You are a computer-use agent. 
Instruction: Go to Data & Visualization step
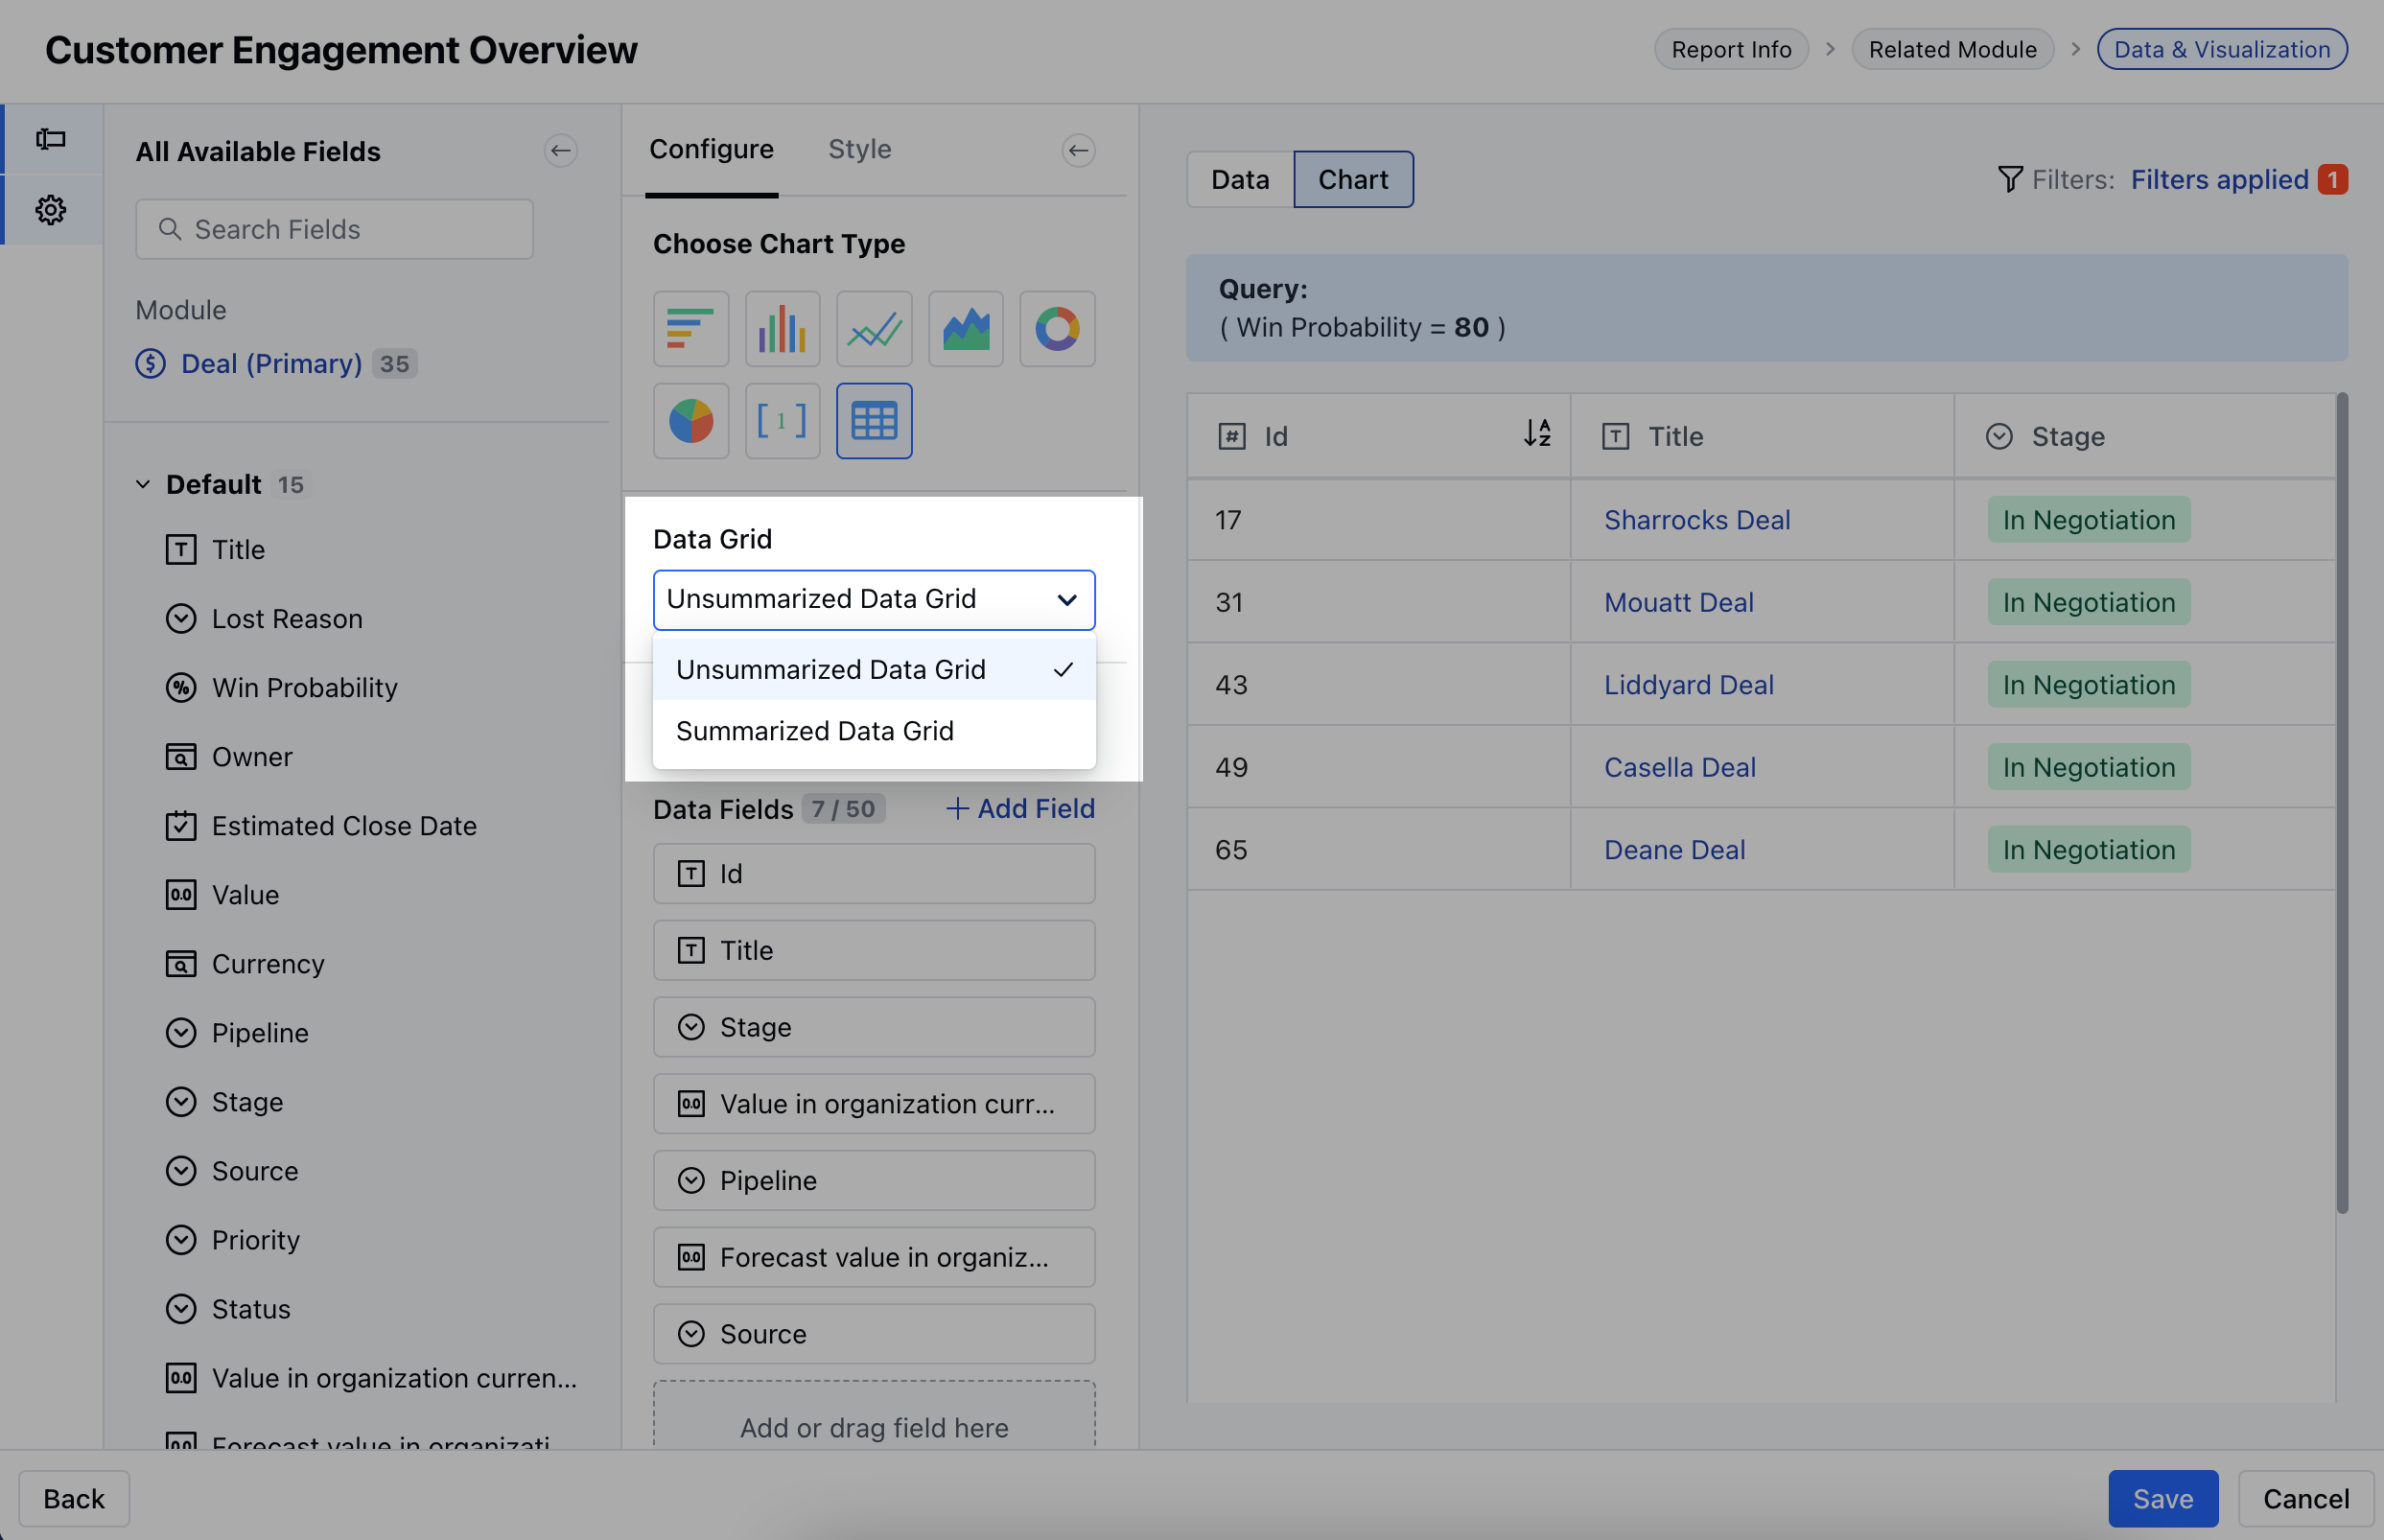coord(2221,49)
